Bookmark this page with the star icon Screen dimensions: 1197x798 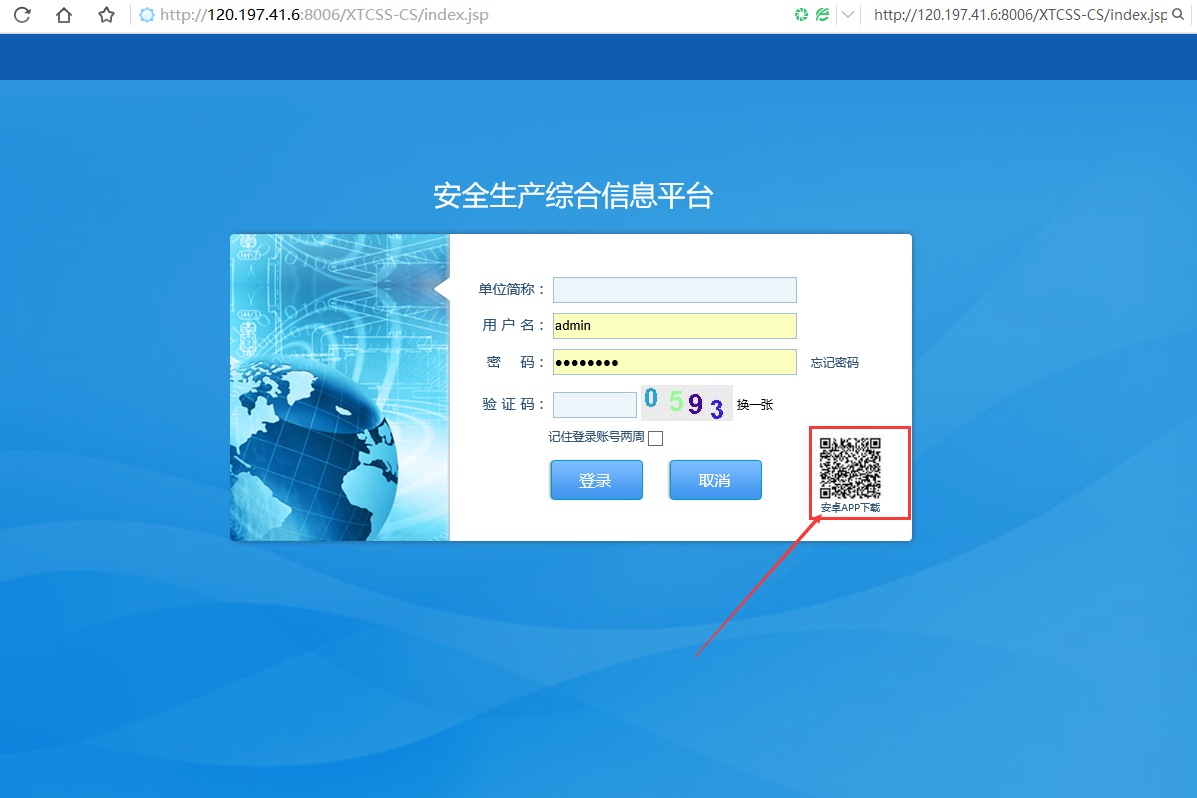pyautogui.click(x=106, y=15)
